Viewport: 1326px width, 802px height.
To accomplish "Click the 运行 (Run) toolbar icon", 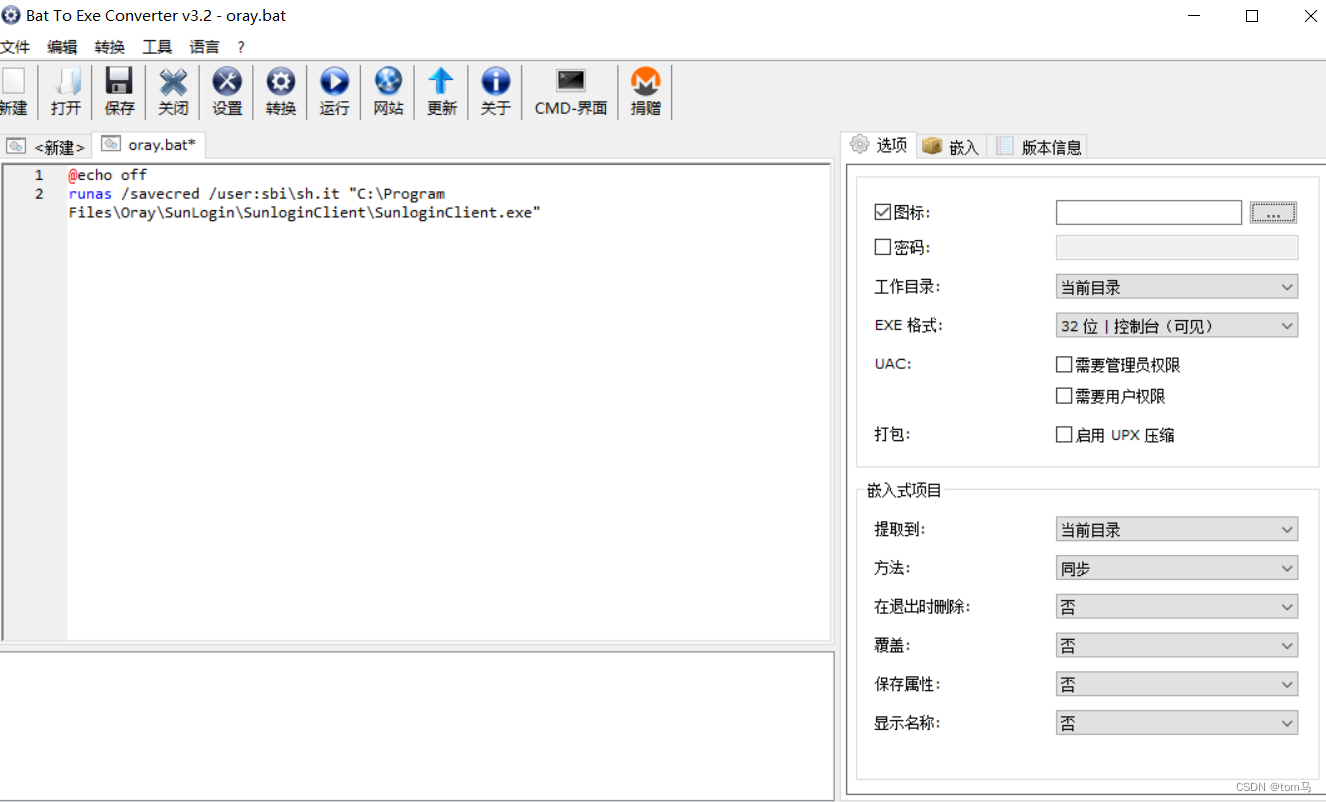I will pos(334,91).
